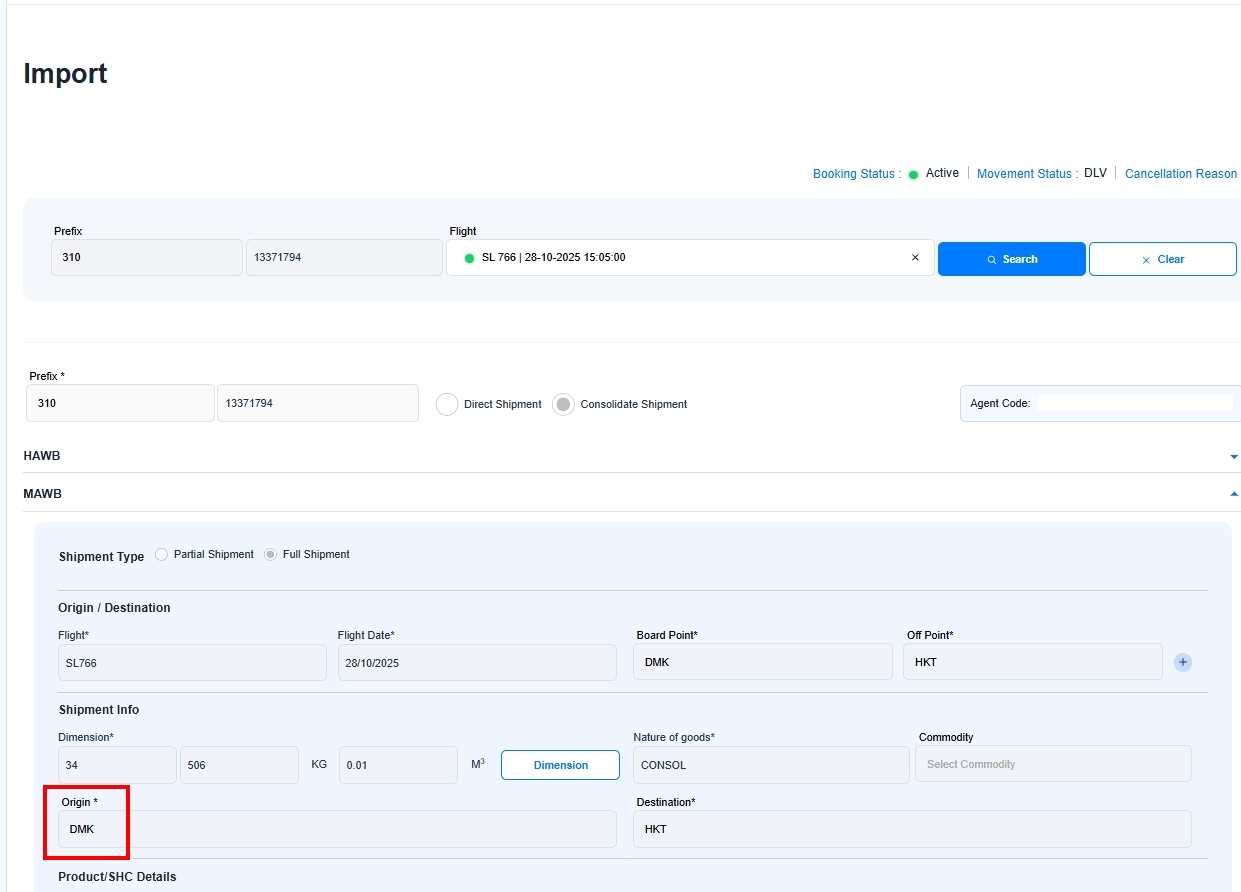
Task: Click the plus icon beside Off Point
Action: point(1182,662)
